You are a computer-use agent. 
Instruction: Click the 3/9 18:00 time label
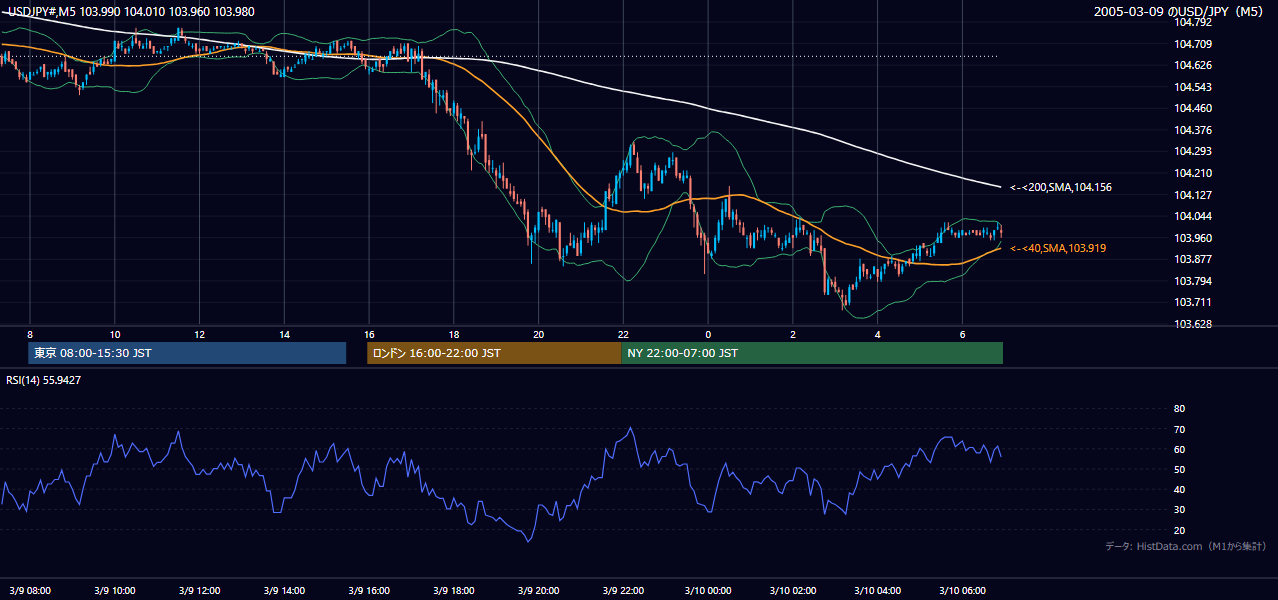coord(454,590)
